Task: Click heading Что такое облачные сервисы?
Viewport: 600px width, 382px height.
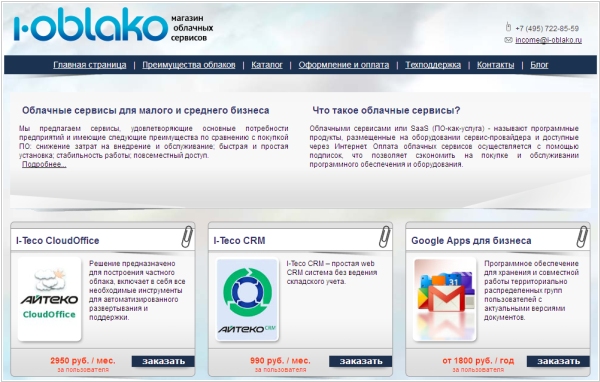Action: 386,110
